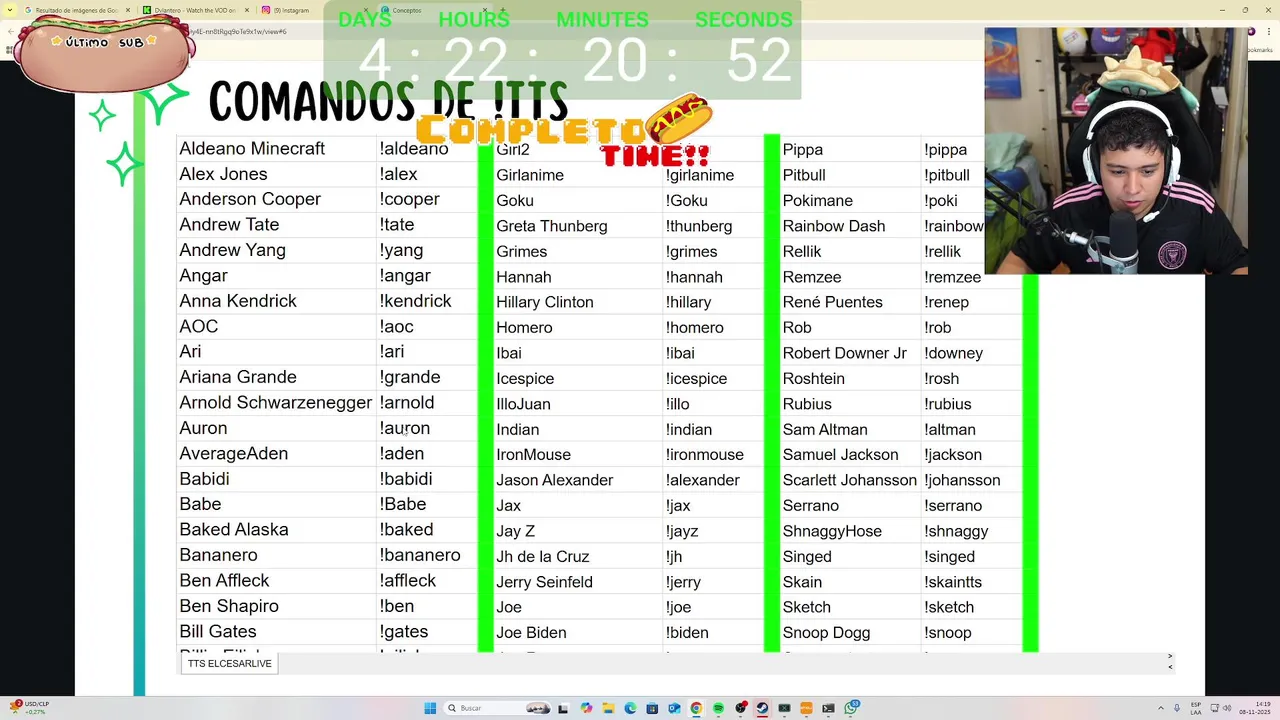Click the upper sheet scroll arrow near the bottom-right
1280x720 pixels.
(1170, 657)
